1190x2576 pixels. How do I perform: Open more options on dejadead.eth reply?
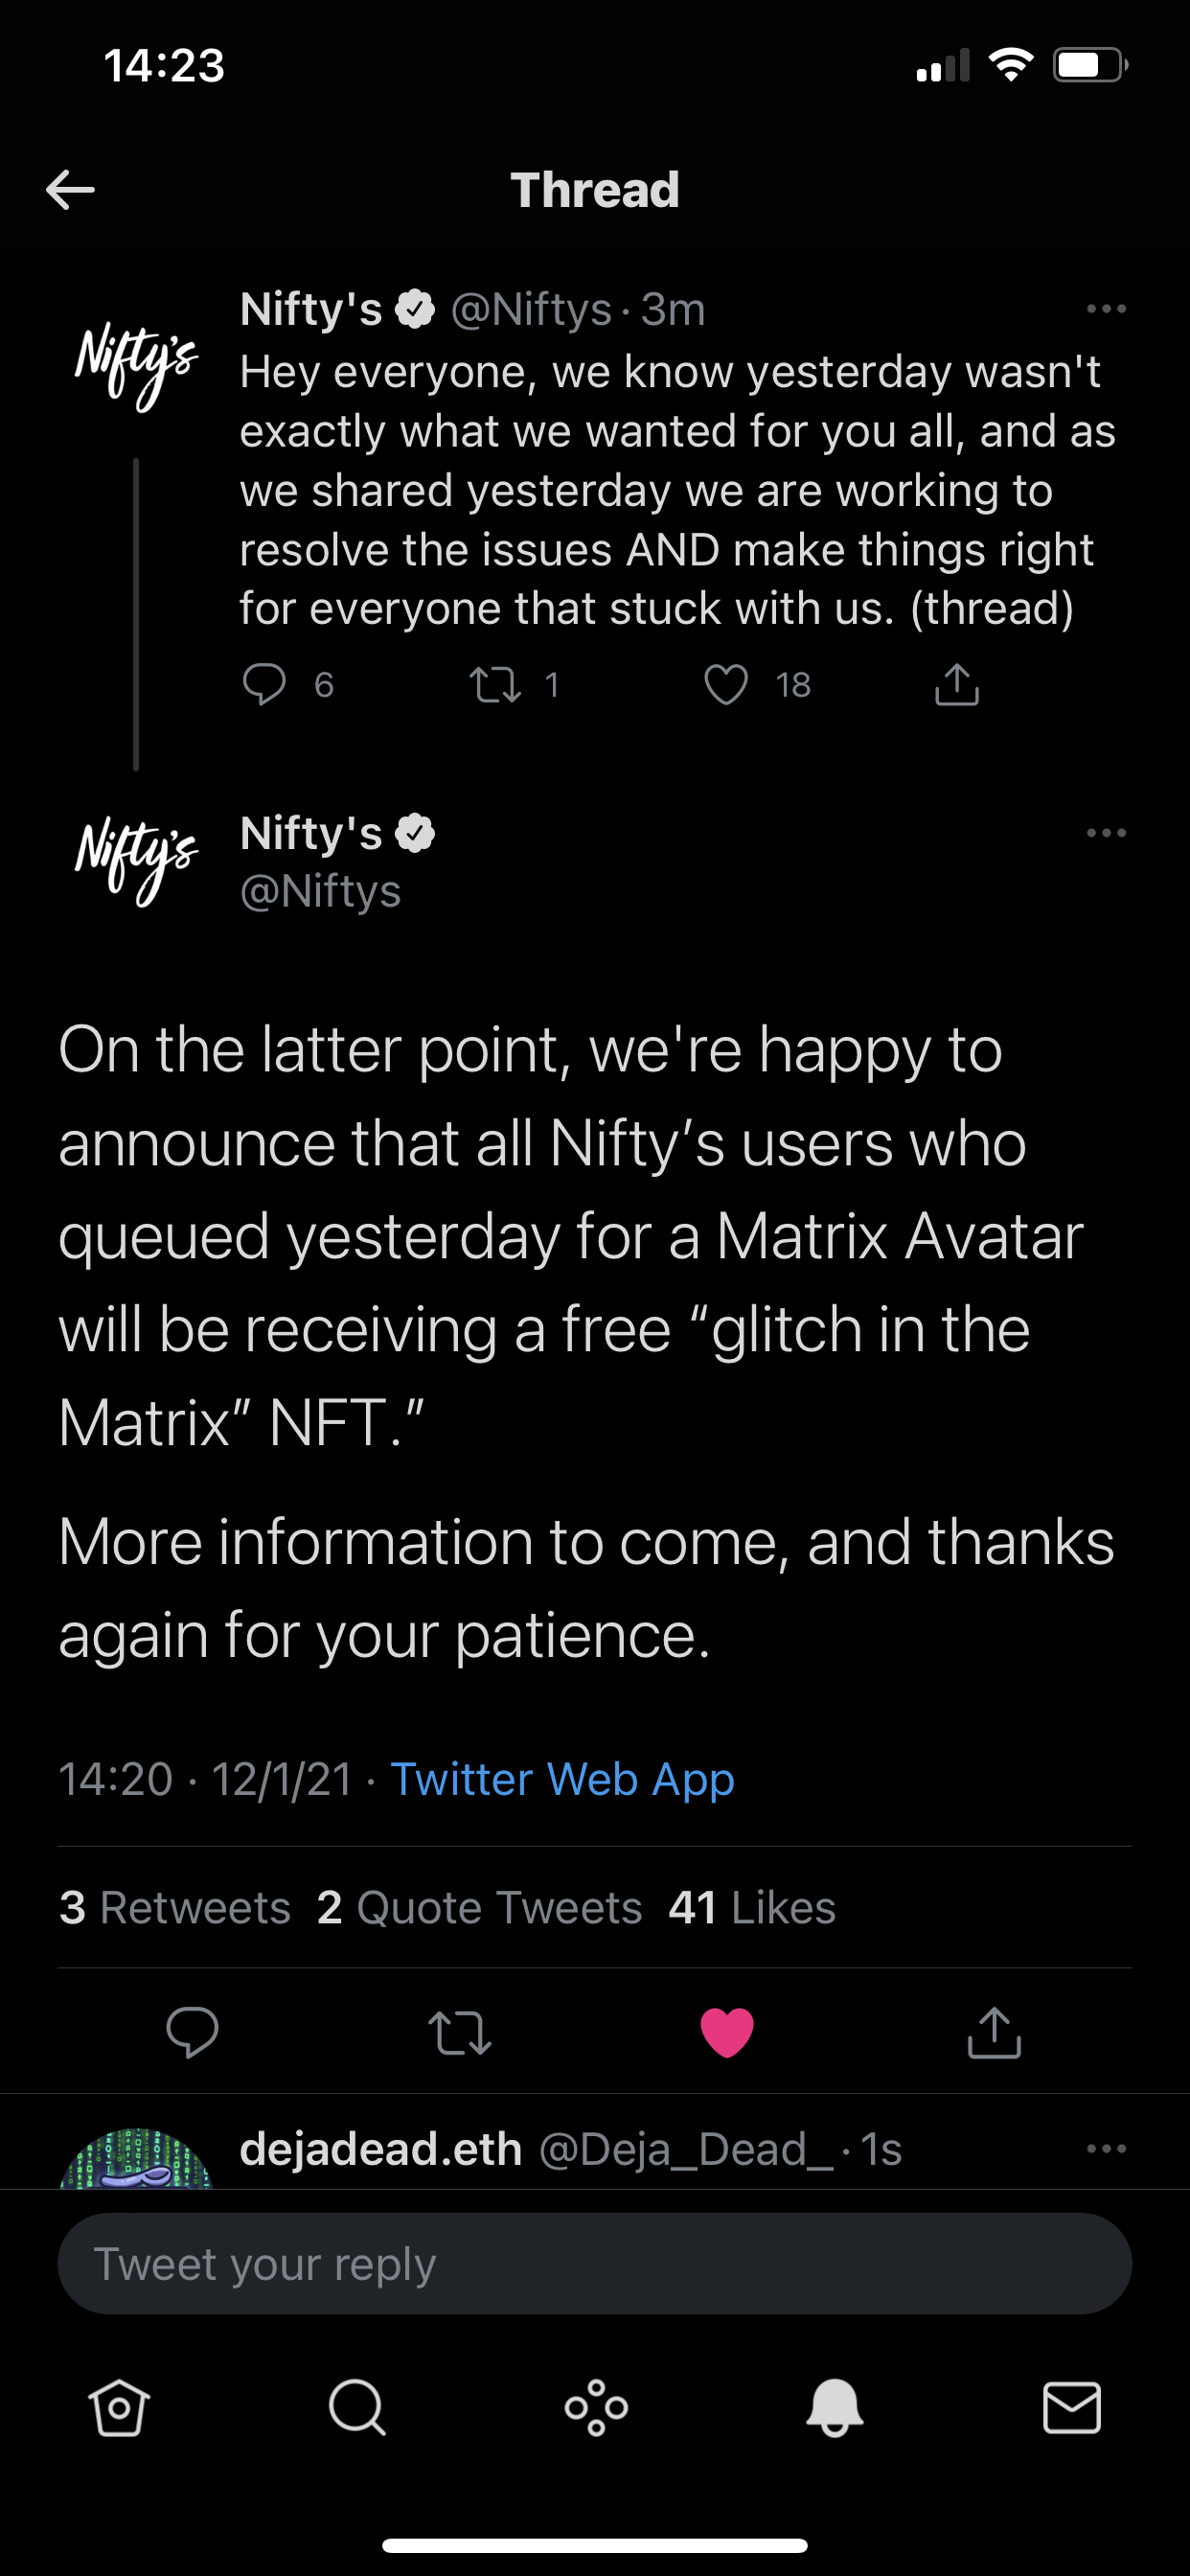coord(1106,2149)
